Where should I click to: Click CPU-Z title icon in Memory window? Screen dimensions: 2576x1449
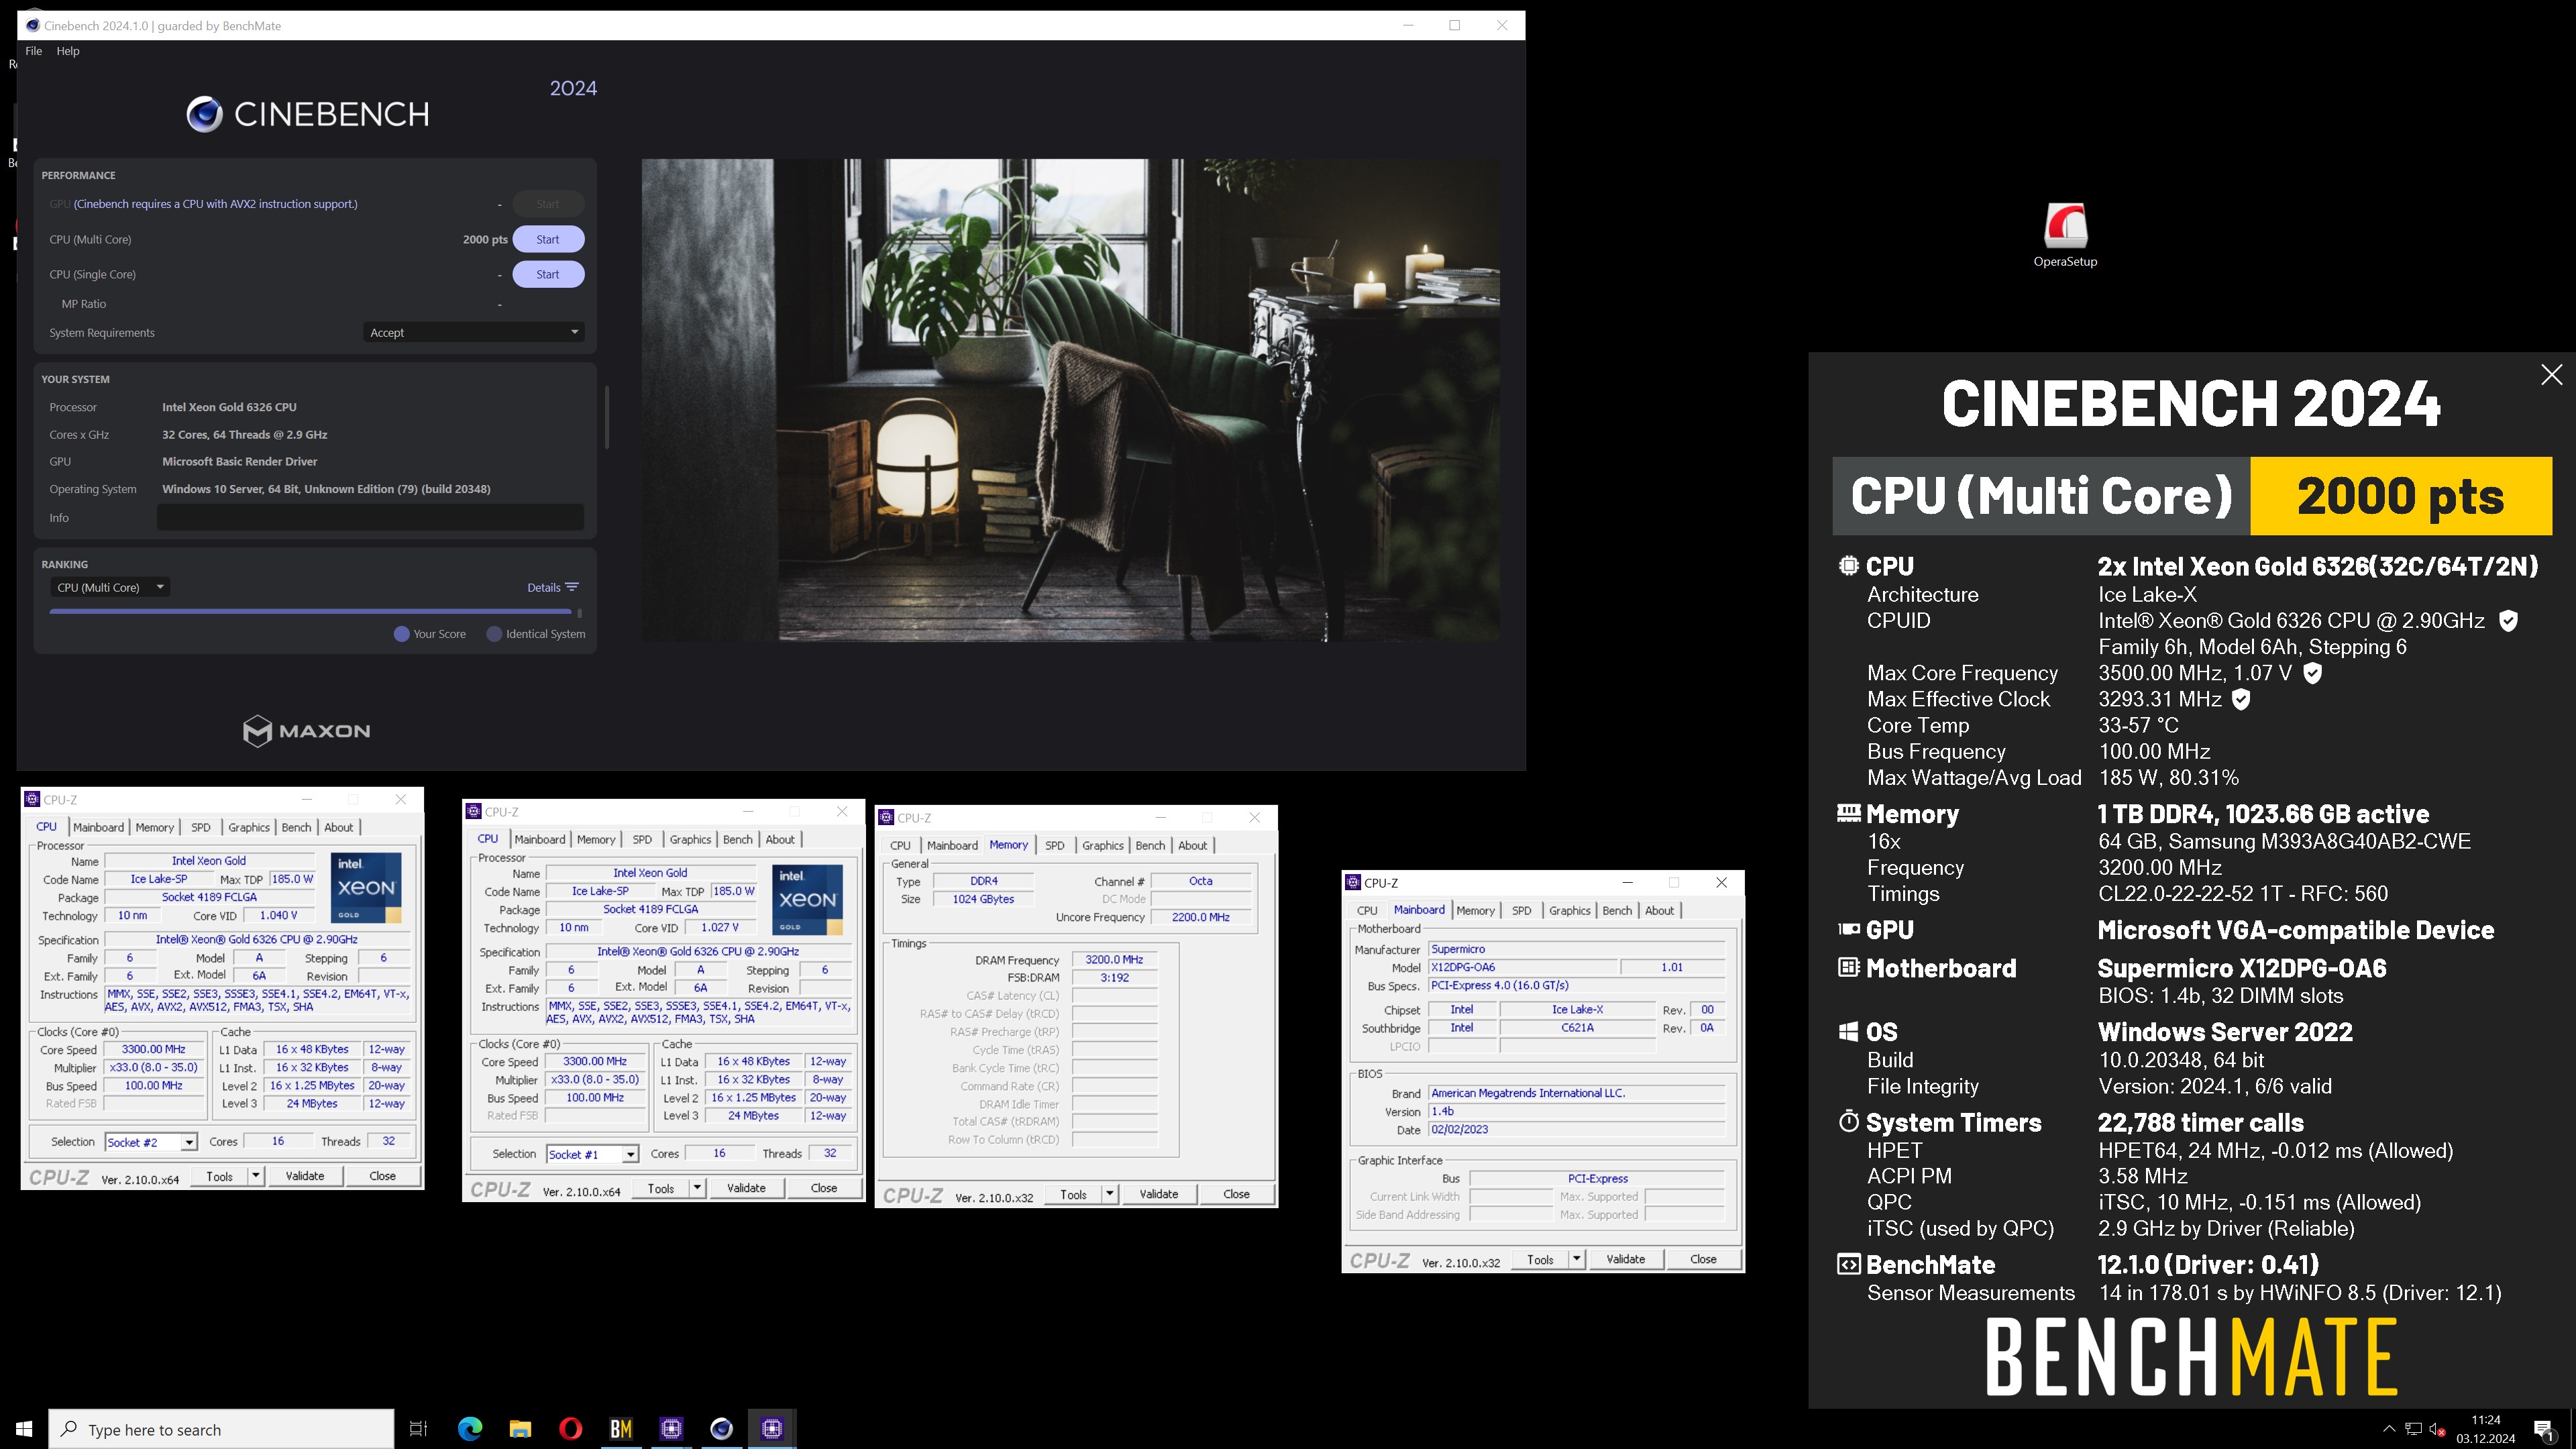point(886,817)
